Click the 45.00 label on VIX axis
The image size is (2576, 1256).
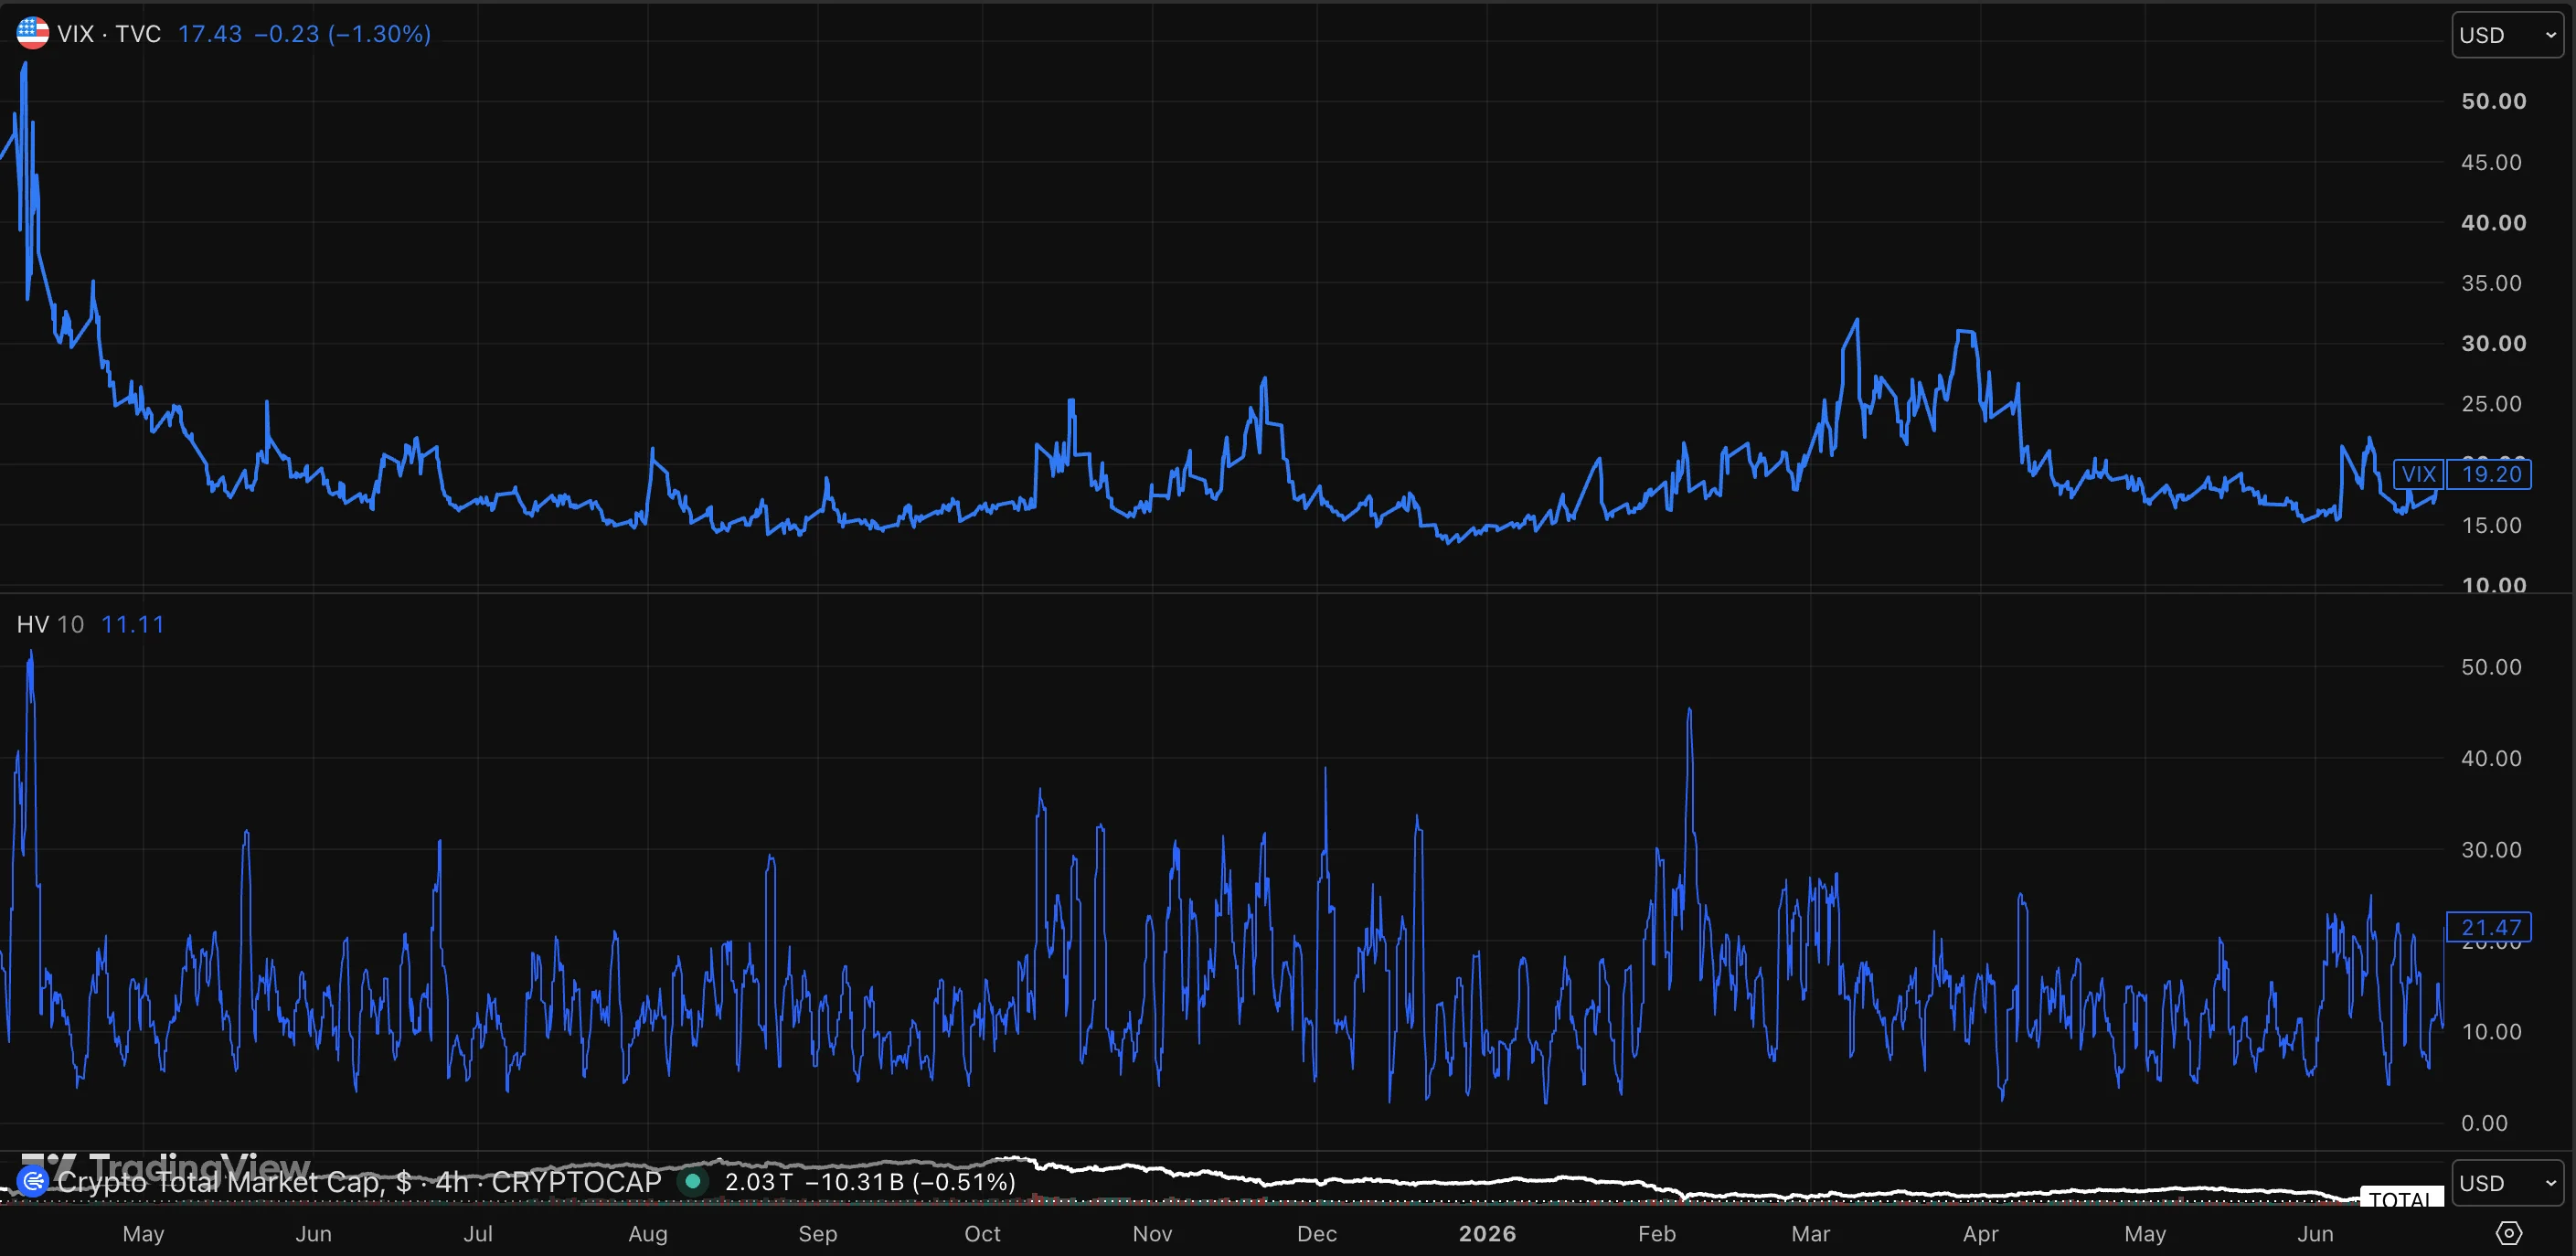2491,162
